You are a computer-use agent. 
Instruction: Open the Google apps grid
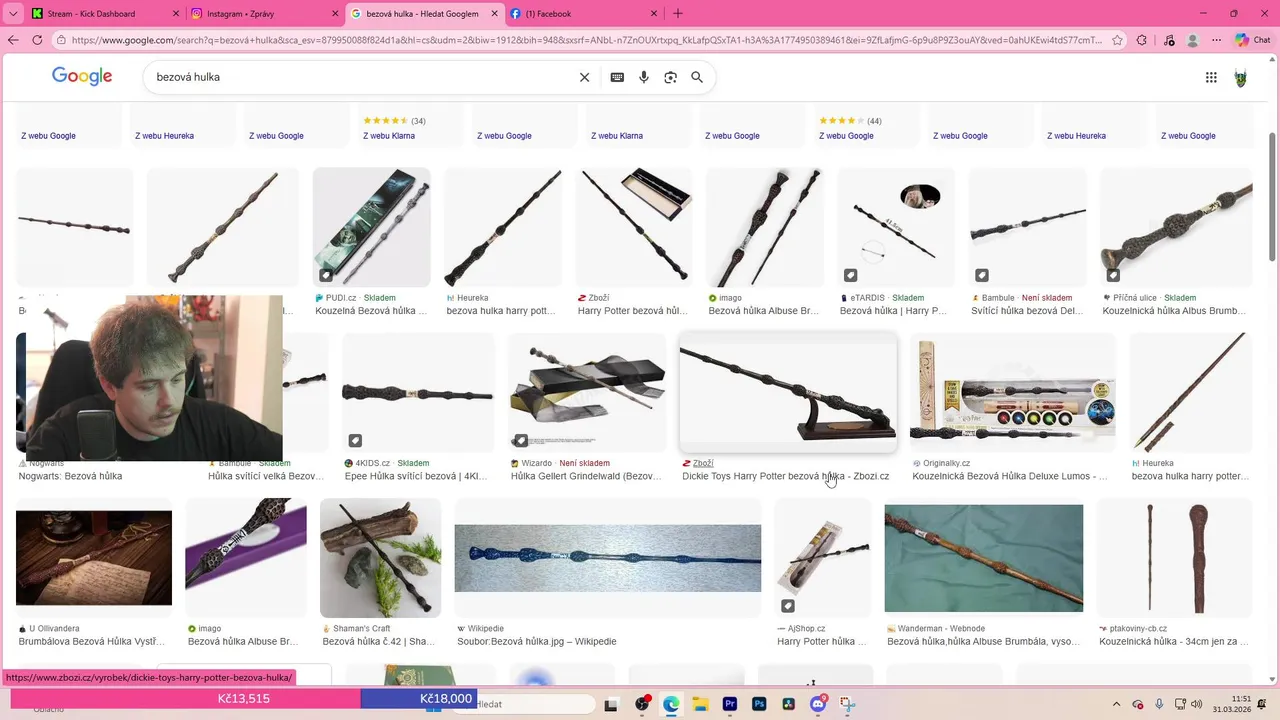click(x=1211, y=77)
